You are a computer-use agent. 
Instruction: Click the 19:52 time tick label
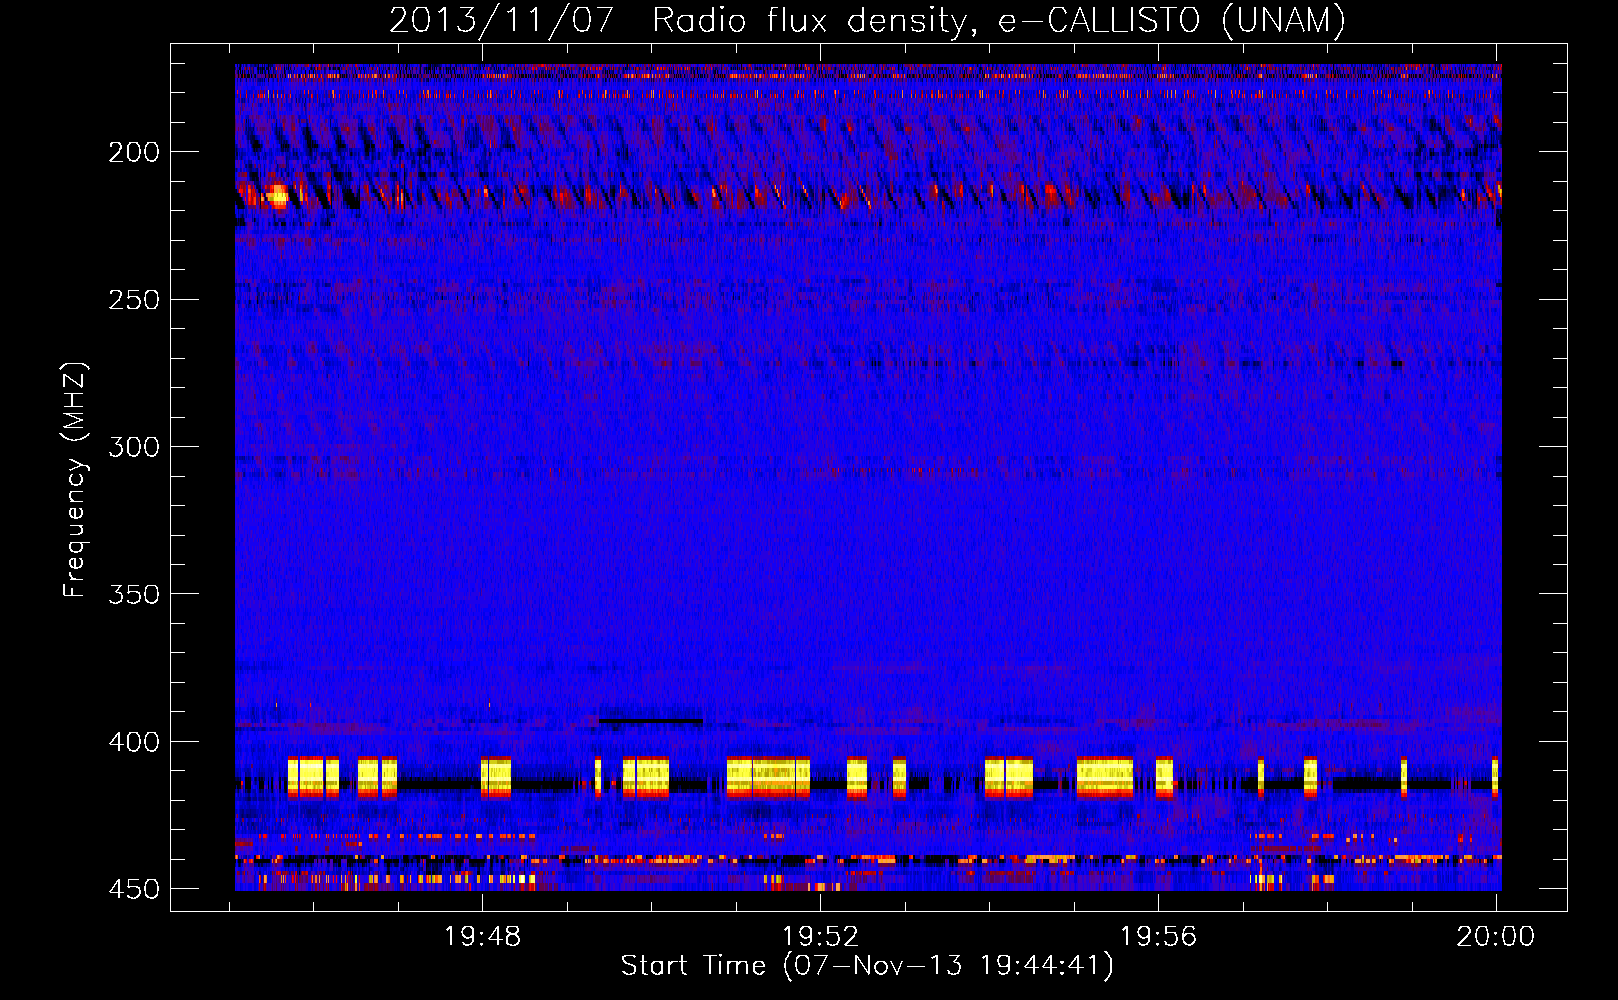point(820,937)
